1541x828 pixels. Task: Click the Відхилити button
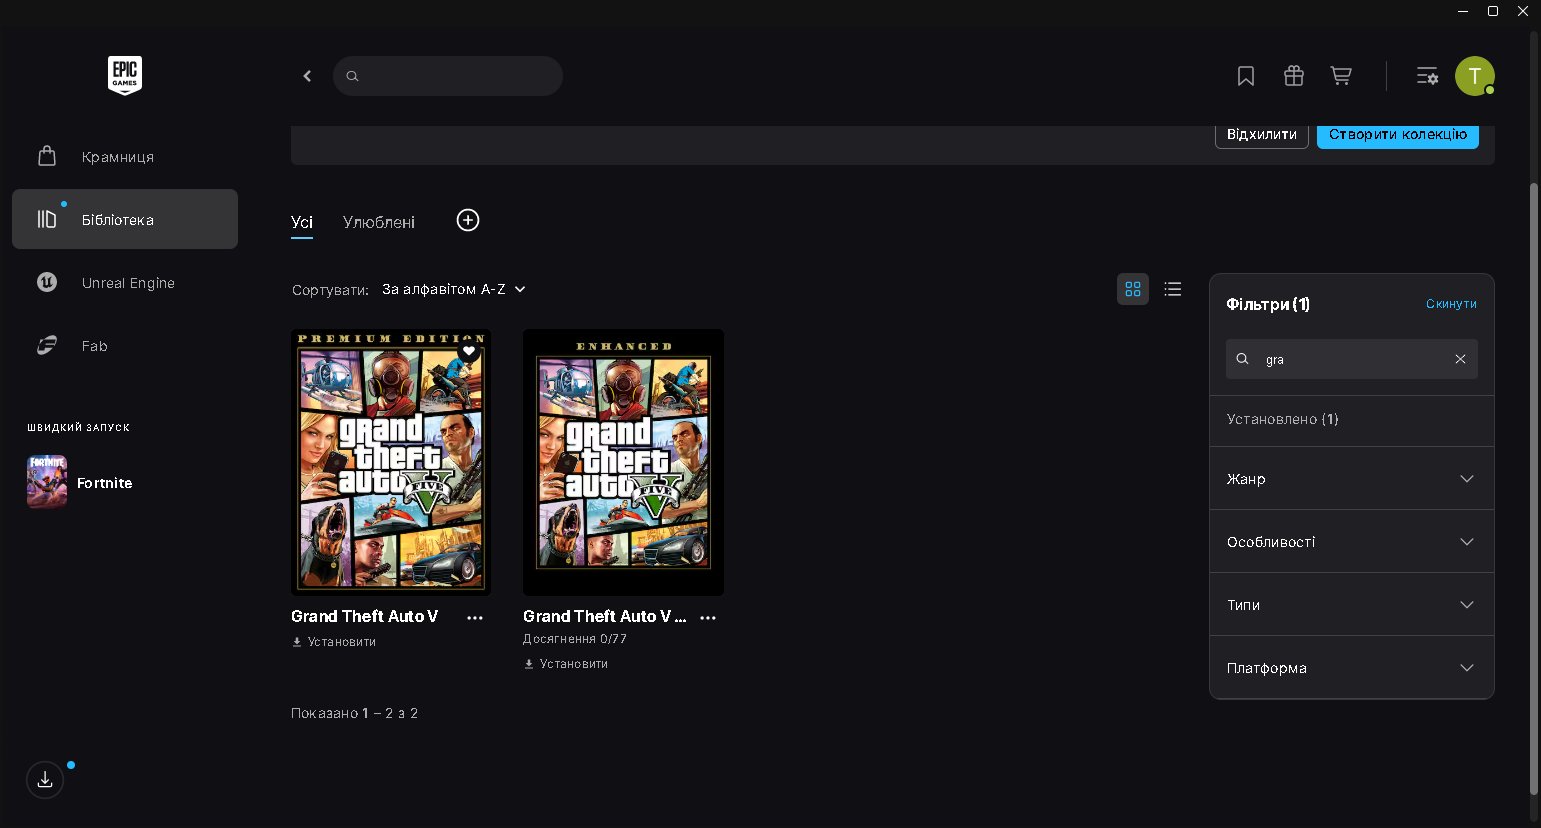1262,134
